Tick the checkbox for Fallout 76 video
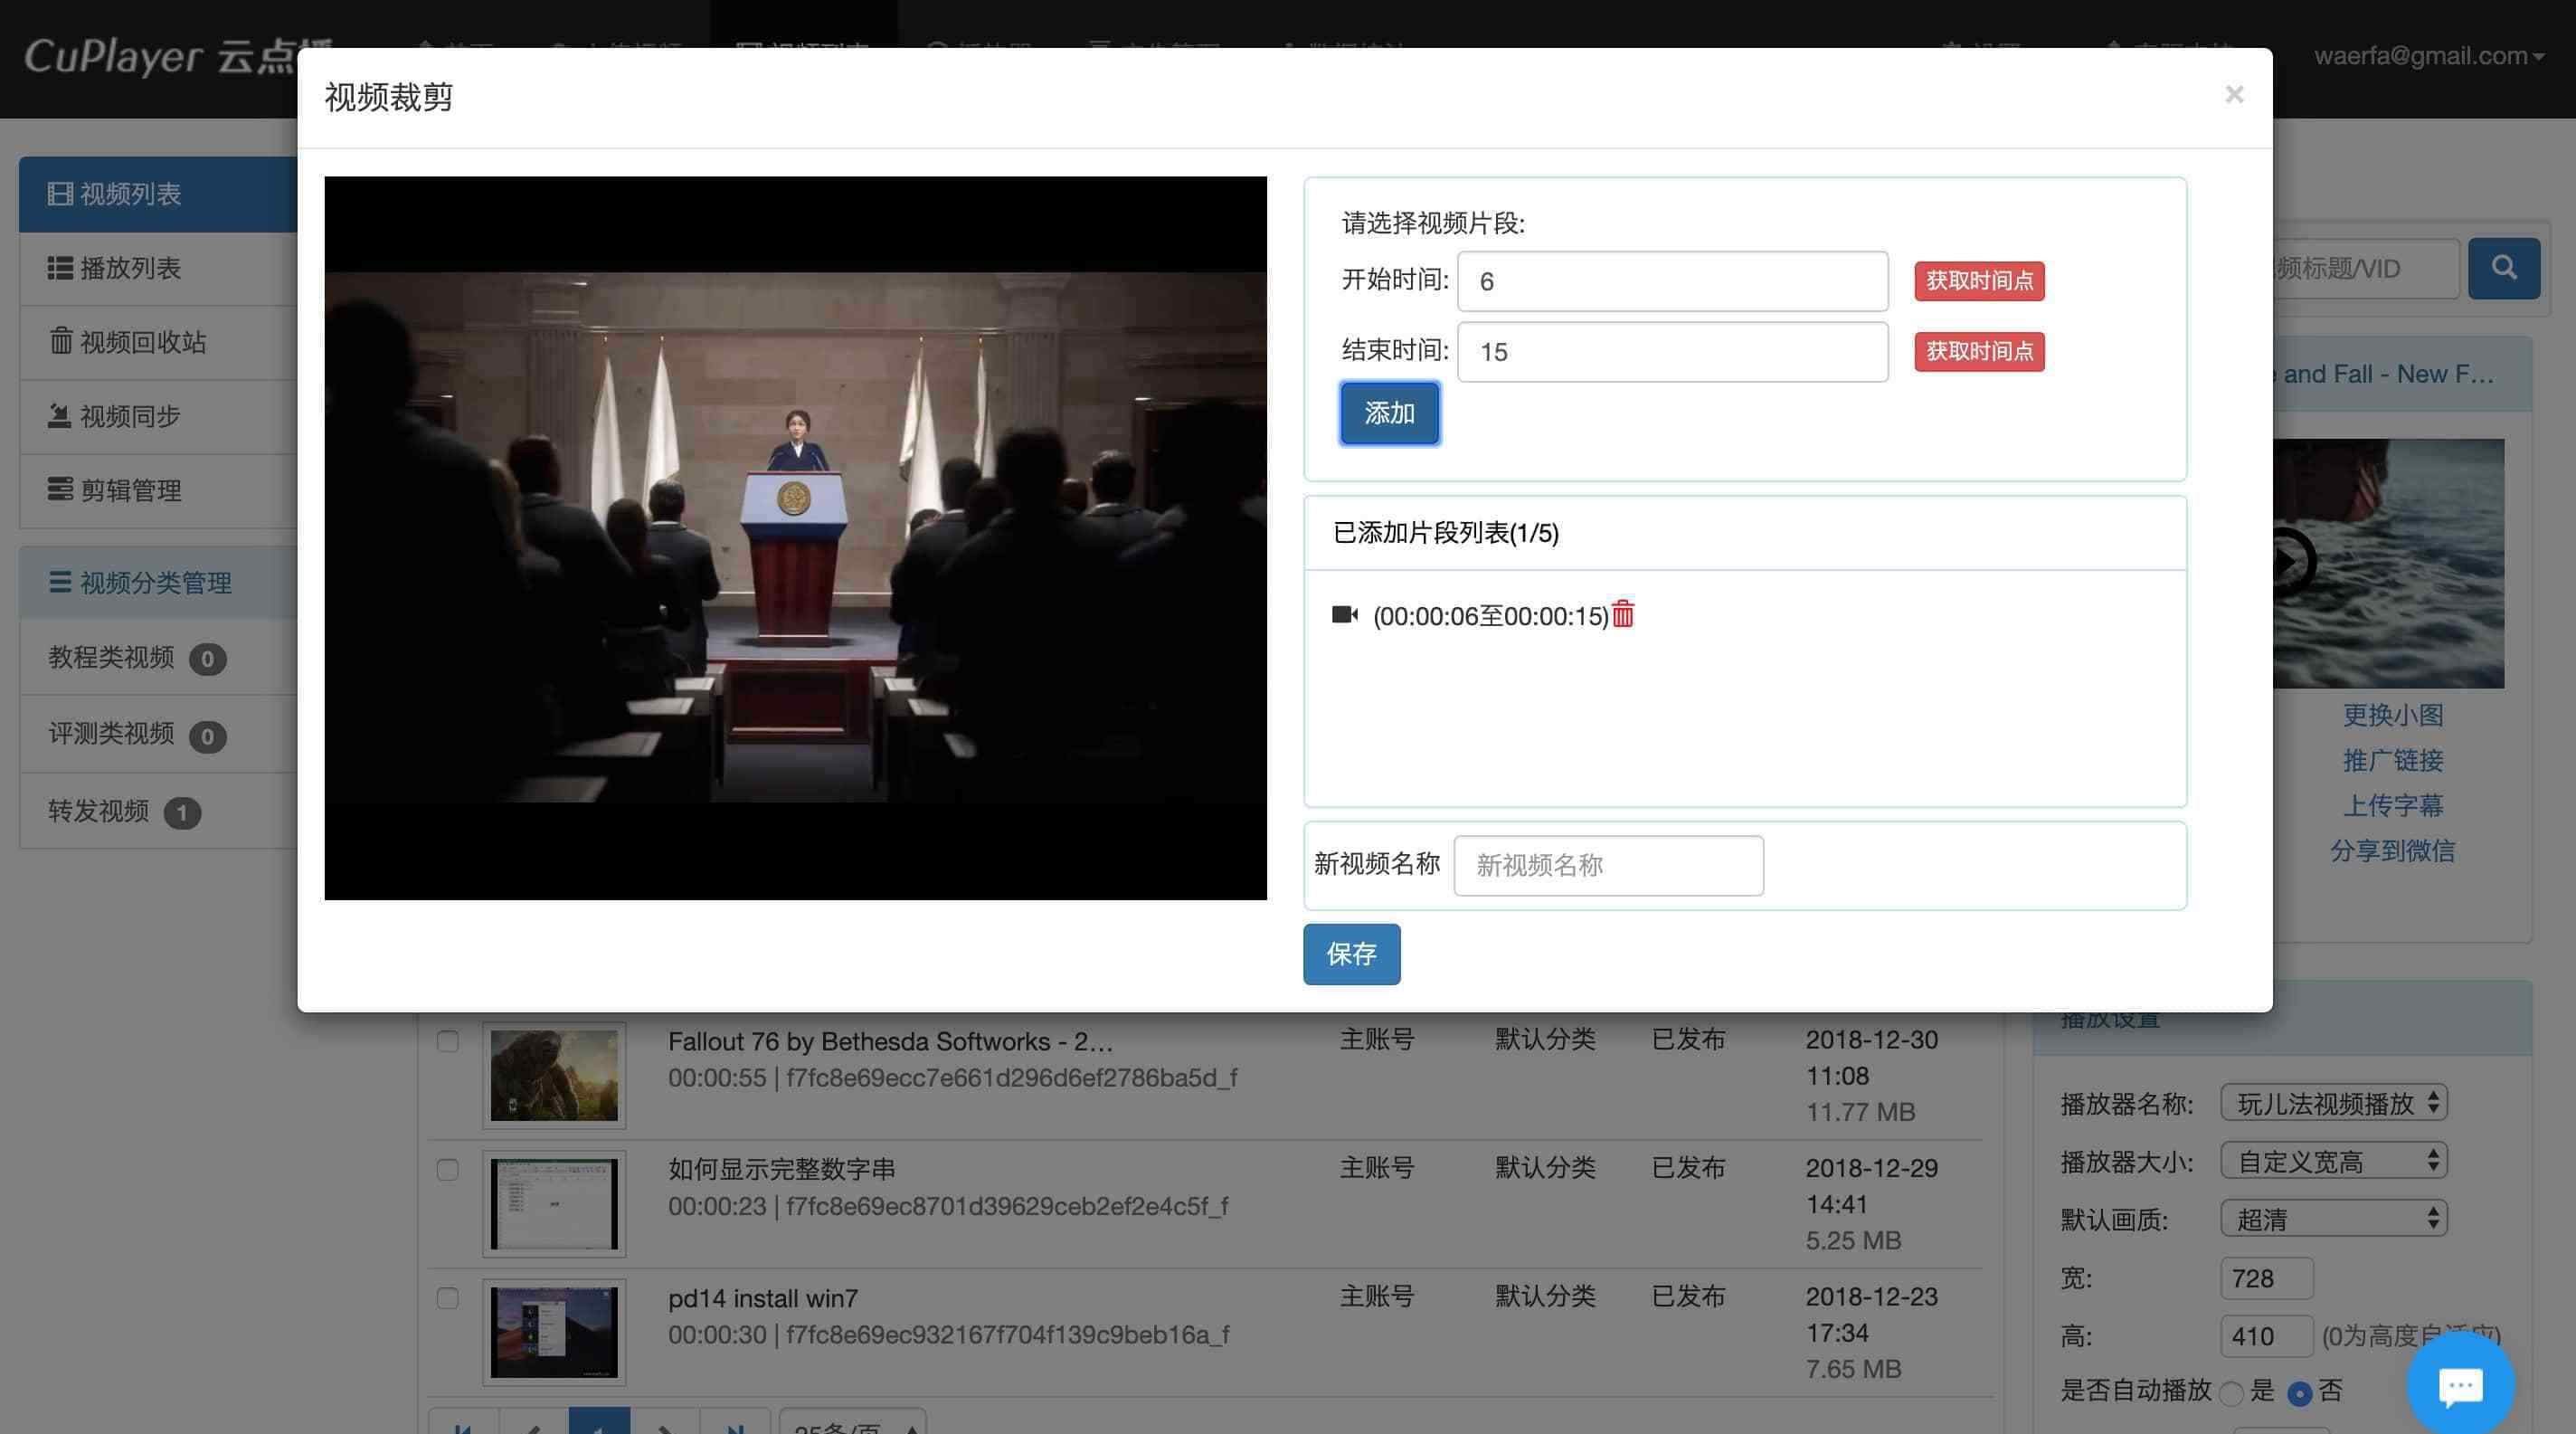The width and height of the screenshot is (2576, 1434). [x=447, y=1041]
